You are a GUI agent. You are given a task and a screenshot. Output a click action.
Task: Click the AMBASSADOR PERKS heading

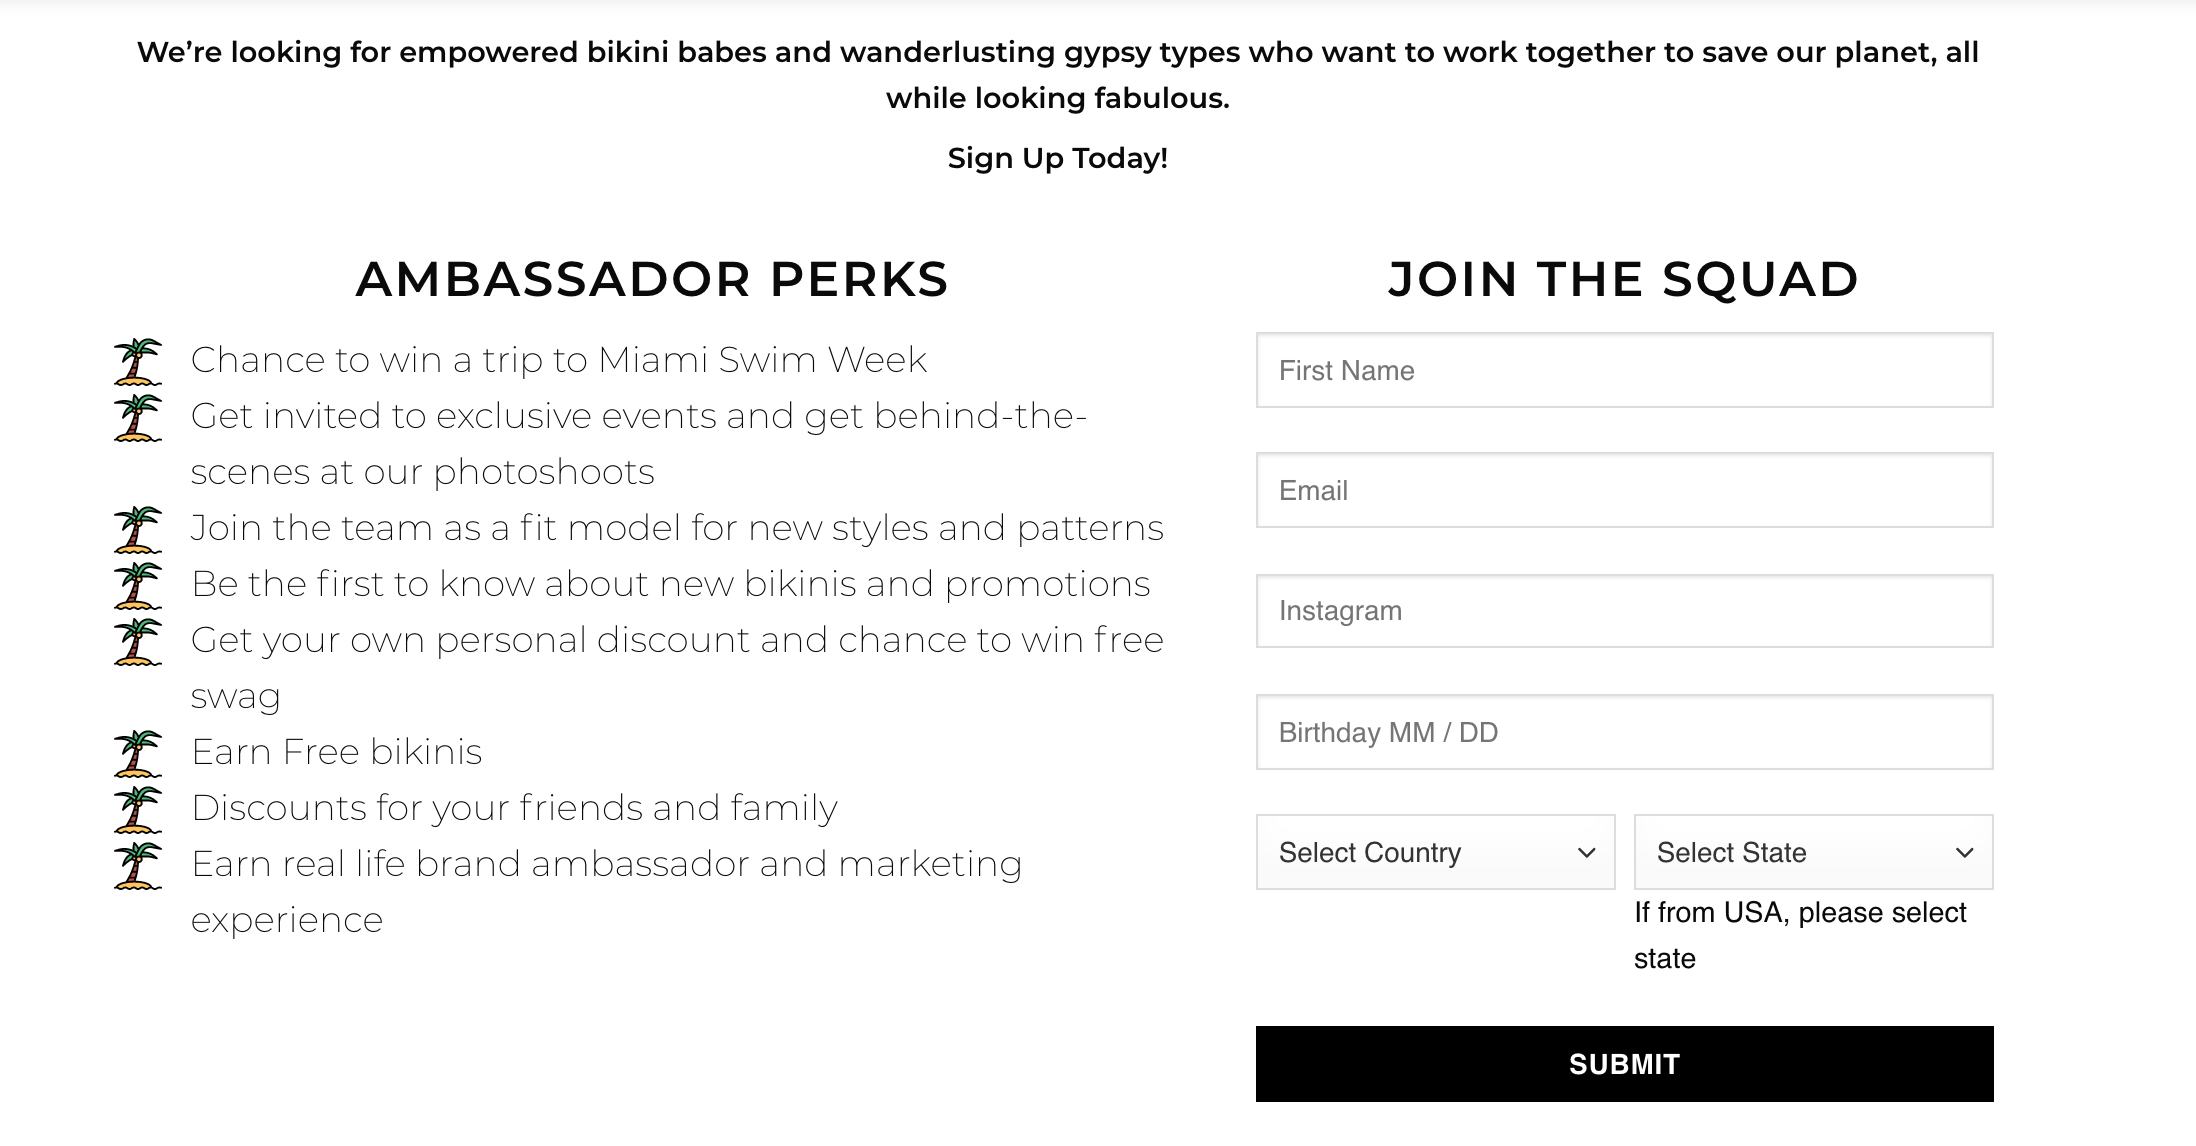click(x=651, y=281)
